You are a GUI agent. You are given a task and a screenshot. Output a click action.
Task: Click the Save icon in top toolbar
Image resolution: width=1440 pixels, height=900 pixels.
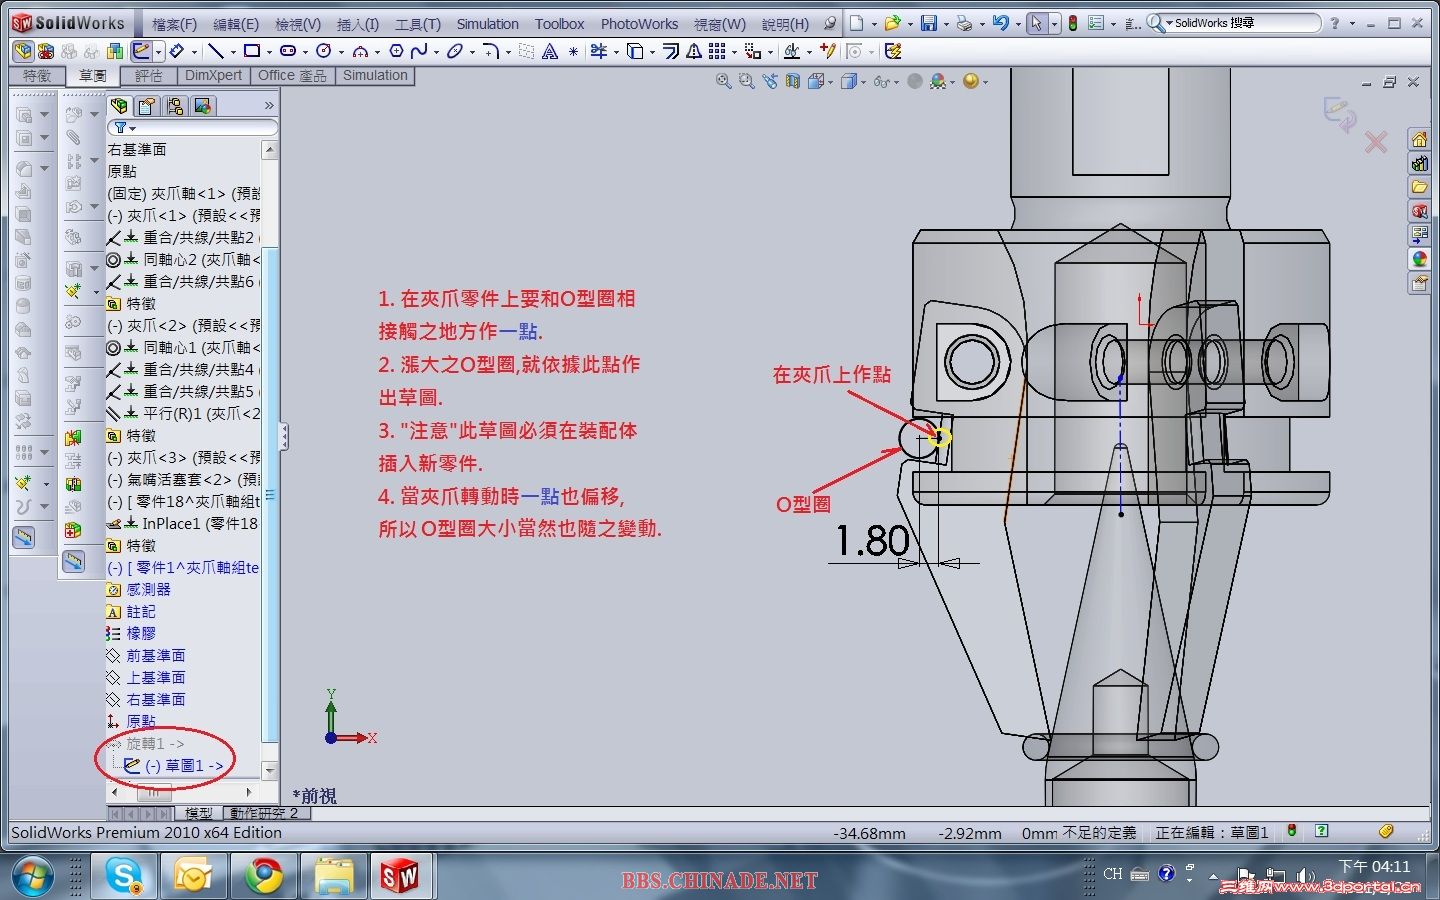(929, 23)
